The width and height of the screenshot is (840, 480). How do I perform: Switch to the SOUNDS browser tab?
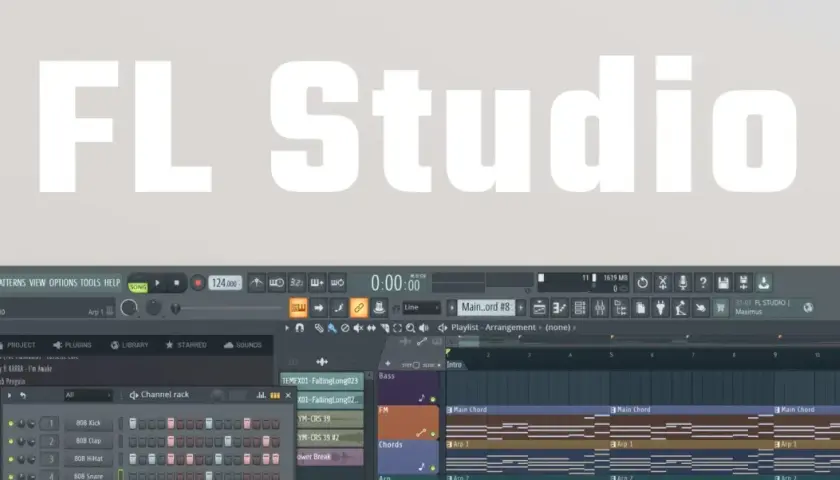(243, 345)
